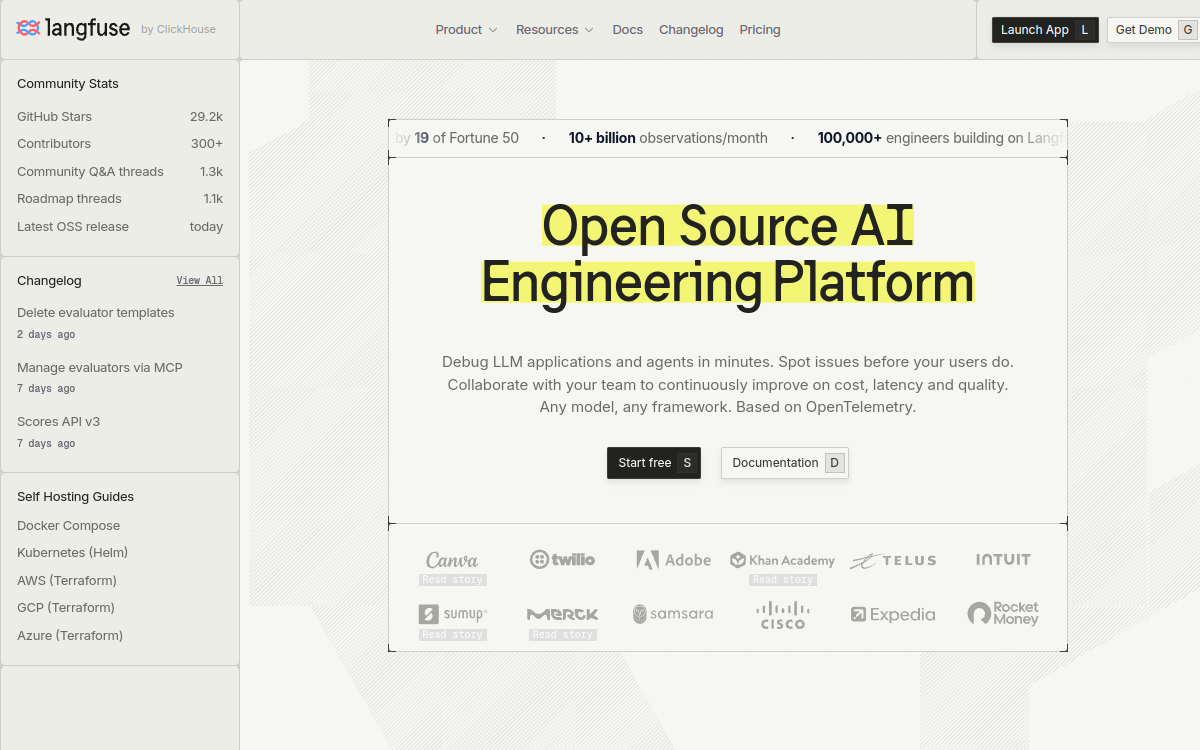Click the 'Open Source AI Engineering Platform' headline
1200x750 pixels.
pos(728,254)
